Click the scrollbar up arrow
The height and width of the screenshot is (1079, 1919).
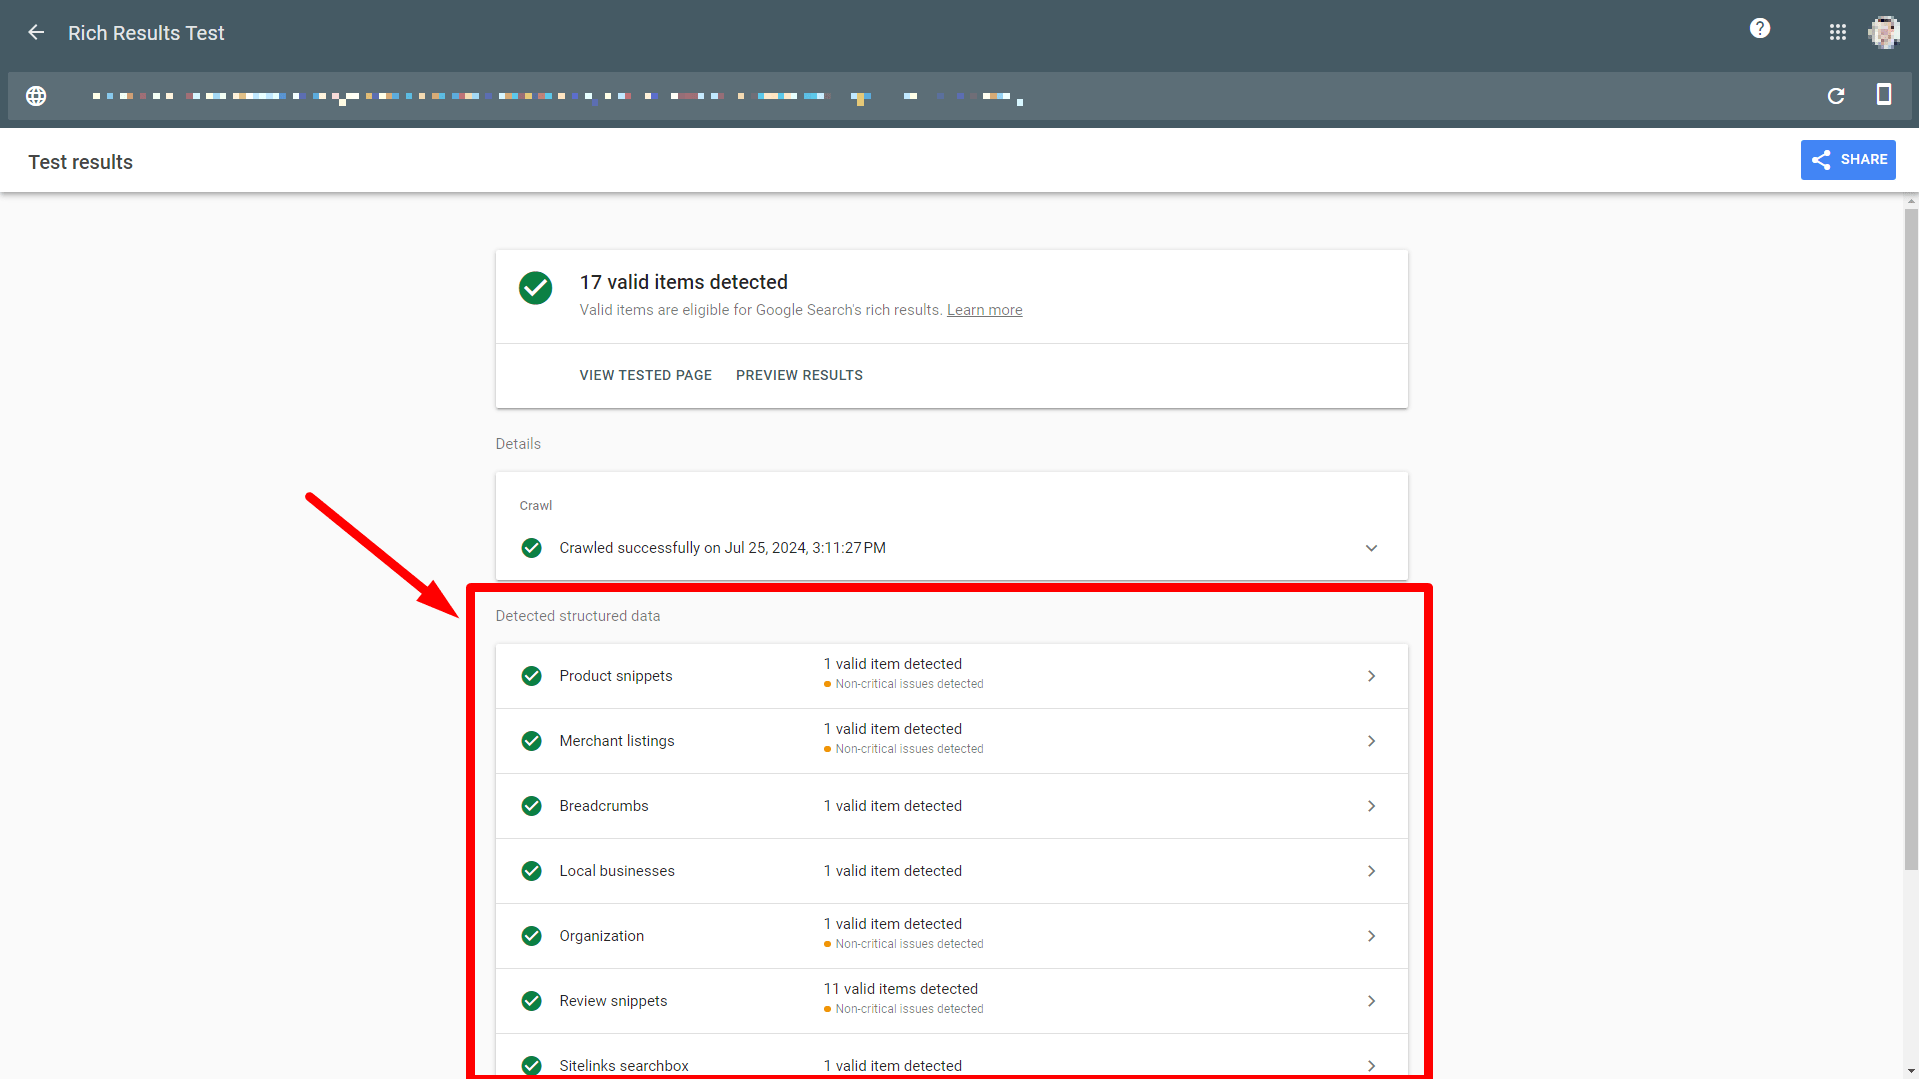1911,201
